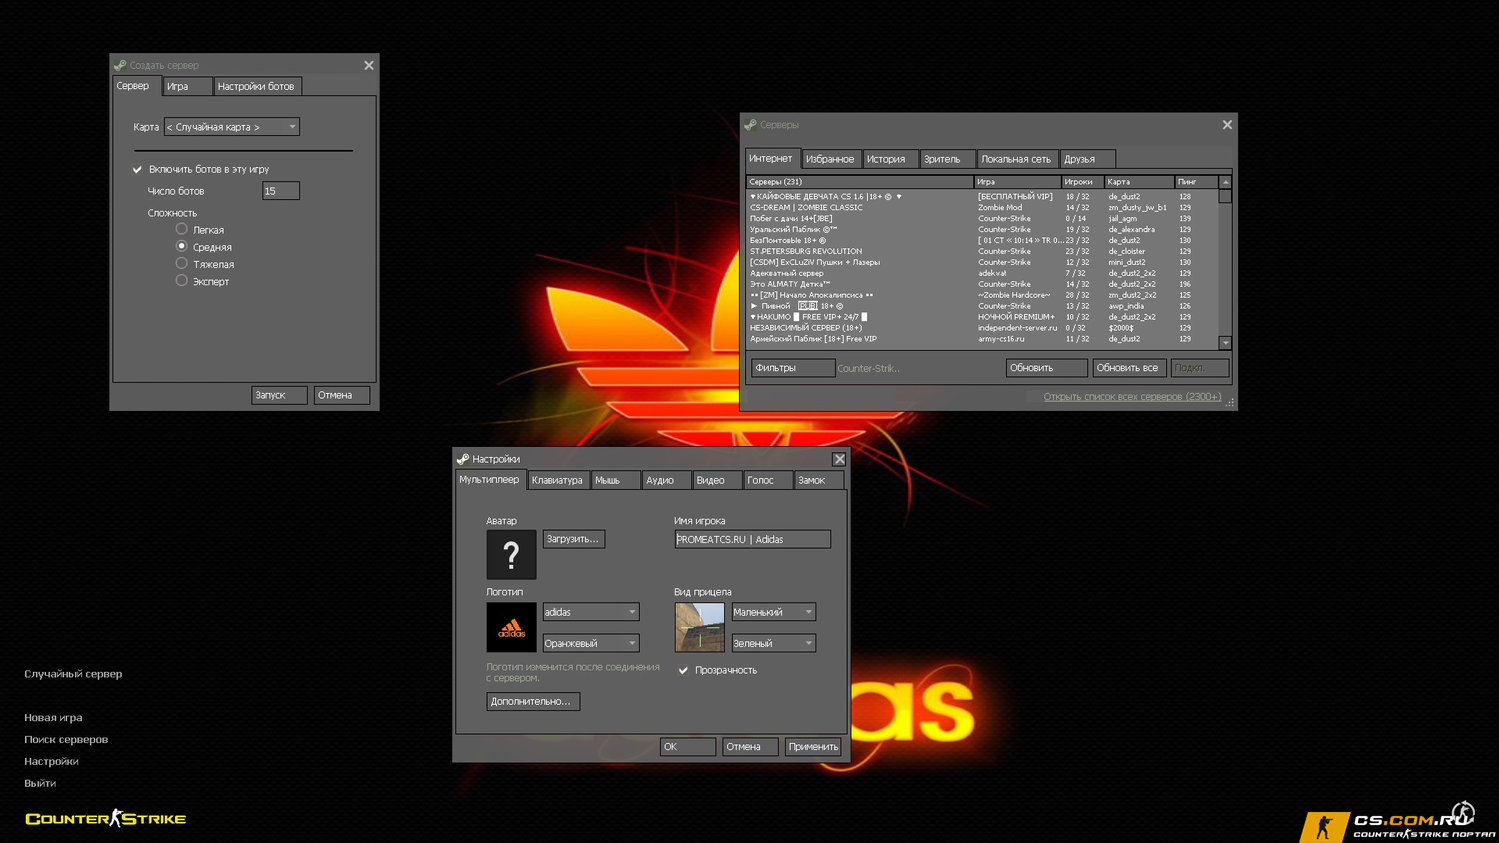This screenshot has height=843, width=1499.
Task: Select Средняя difficulty
Action: tap(182, 246)
